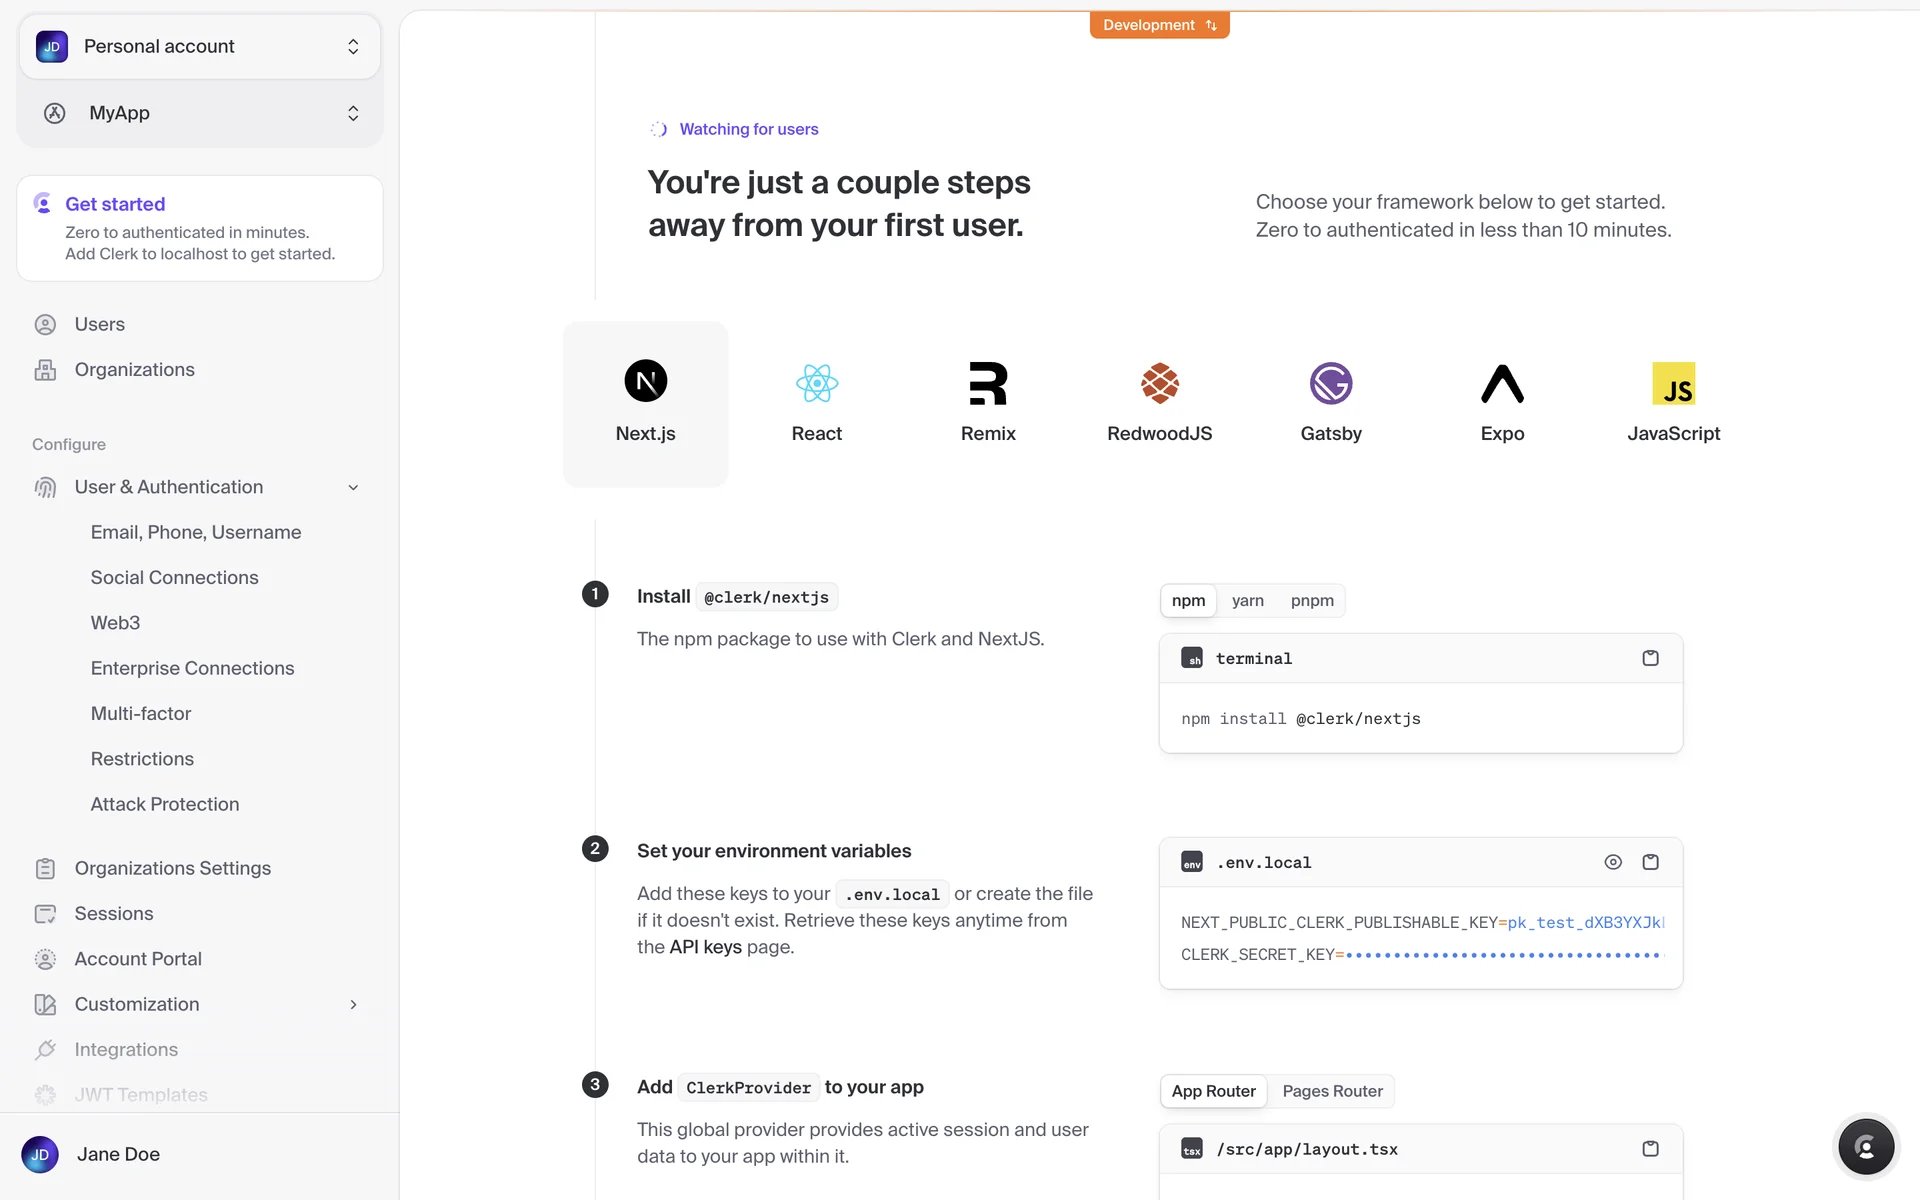
Task: Open the Personal account switcher
Action: pos(200,46)
